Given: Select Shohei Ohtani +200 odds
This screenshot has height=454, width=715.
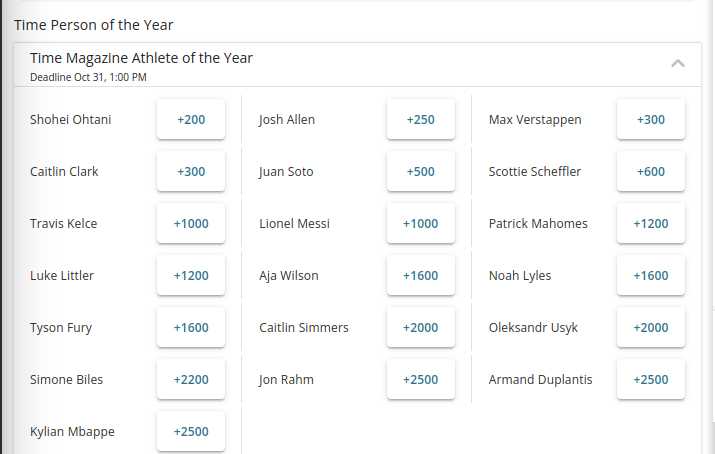Looking at the screenshot, I should click(191, 120).
